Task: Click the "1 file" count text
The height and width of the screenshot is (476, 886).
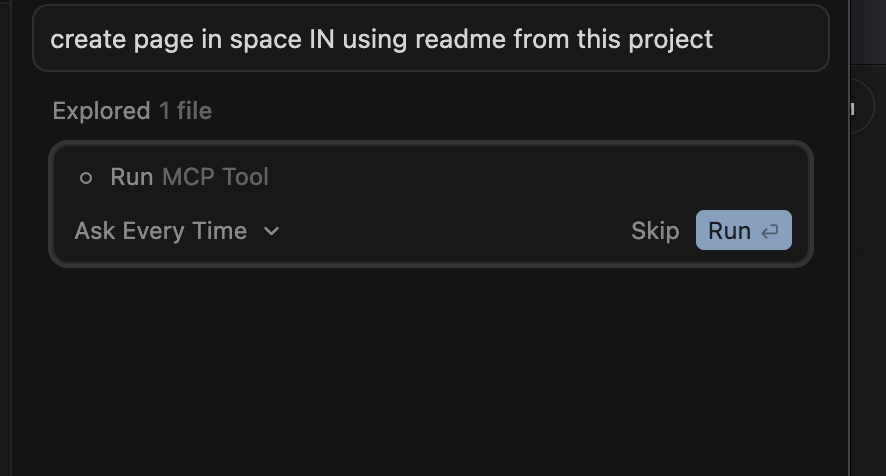Action: pos(185,111)
